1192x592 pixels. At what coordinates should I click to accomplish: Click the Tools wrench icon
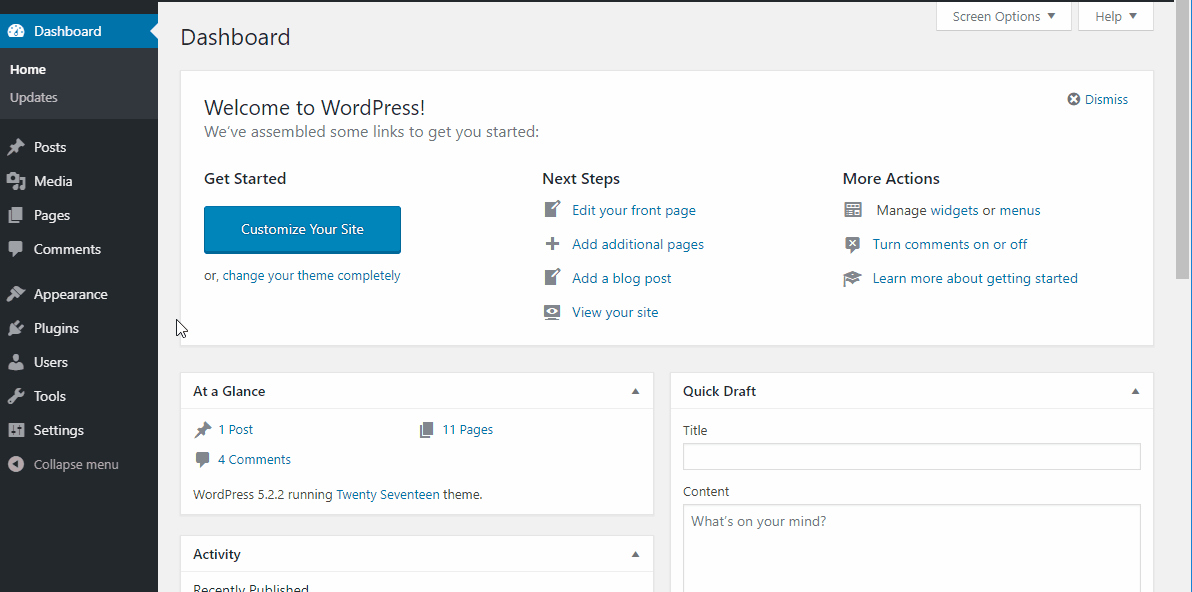click(16, 397)
